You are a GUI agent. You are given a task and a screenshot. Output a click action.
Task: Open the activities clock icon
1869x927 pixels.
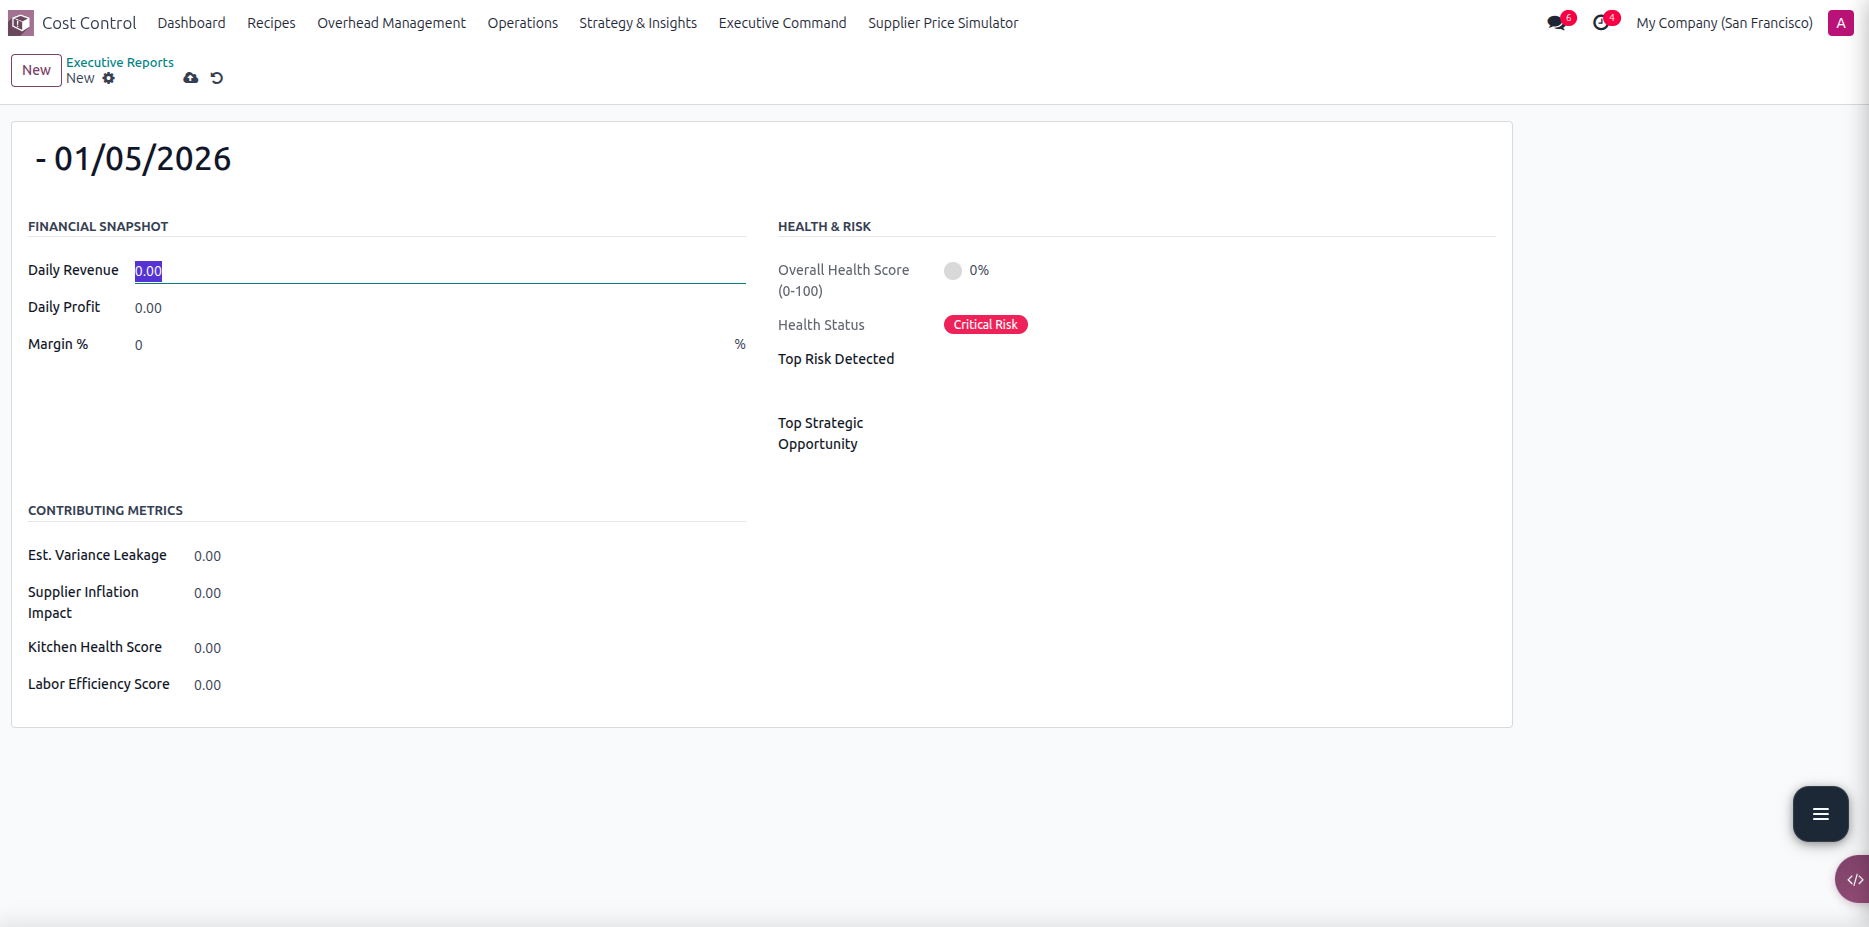(x=1601, y=23)
